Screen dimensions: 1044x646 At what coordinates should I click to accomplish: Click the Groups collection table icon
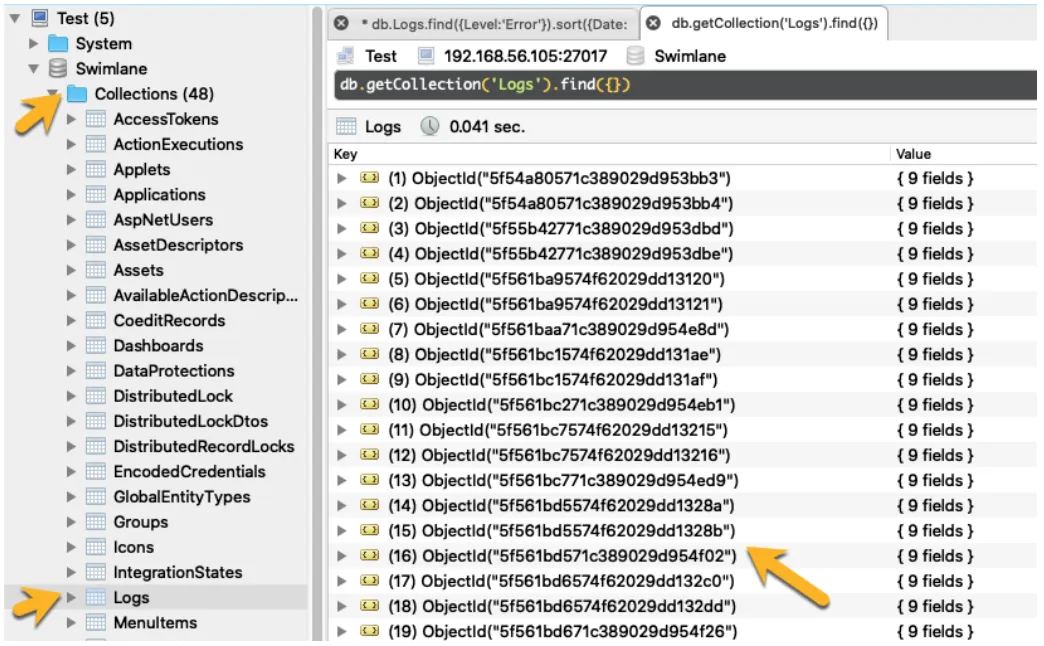tap(96, 522)
